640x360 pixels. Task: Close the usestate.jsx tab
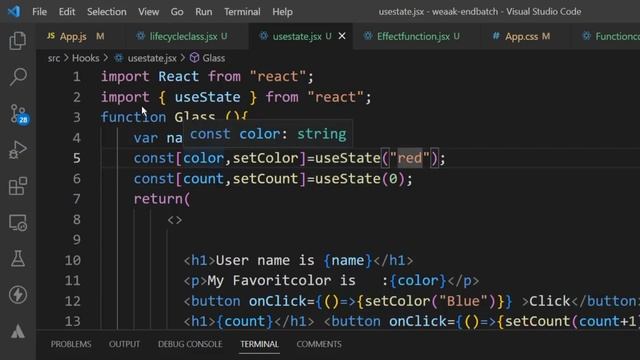coord(342,36)
